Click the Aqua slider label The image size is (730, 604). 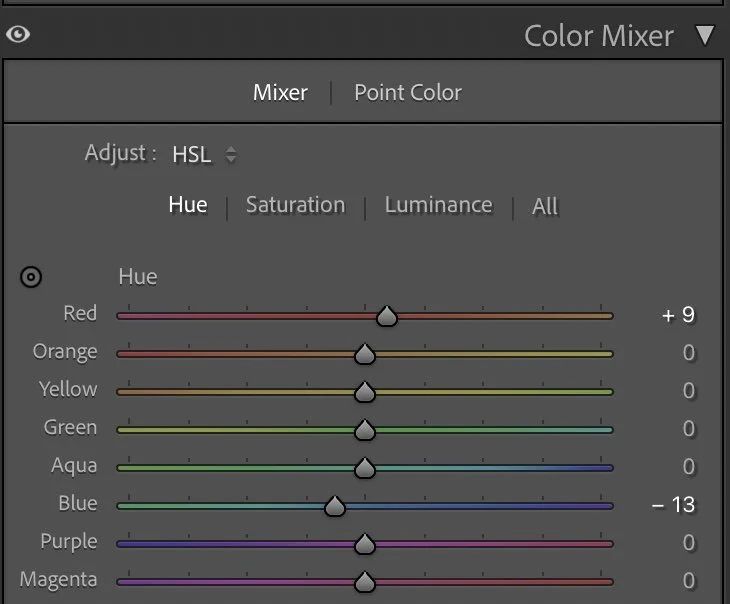point(74,466)
